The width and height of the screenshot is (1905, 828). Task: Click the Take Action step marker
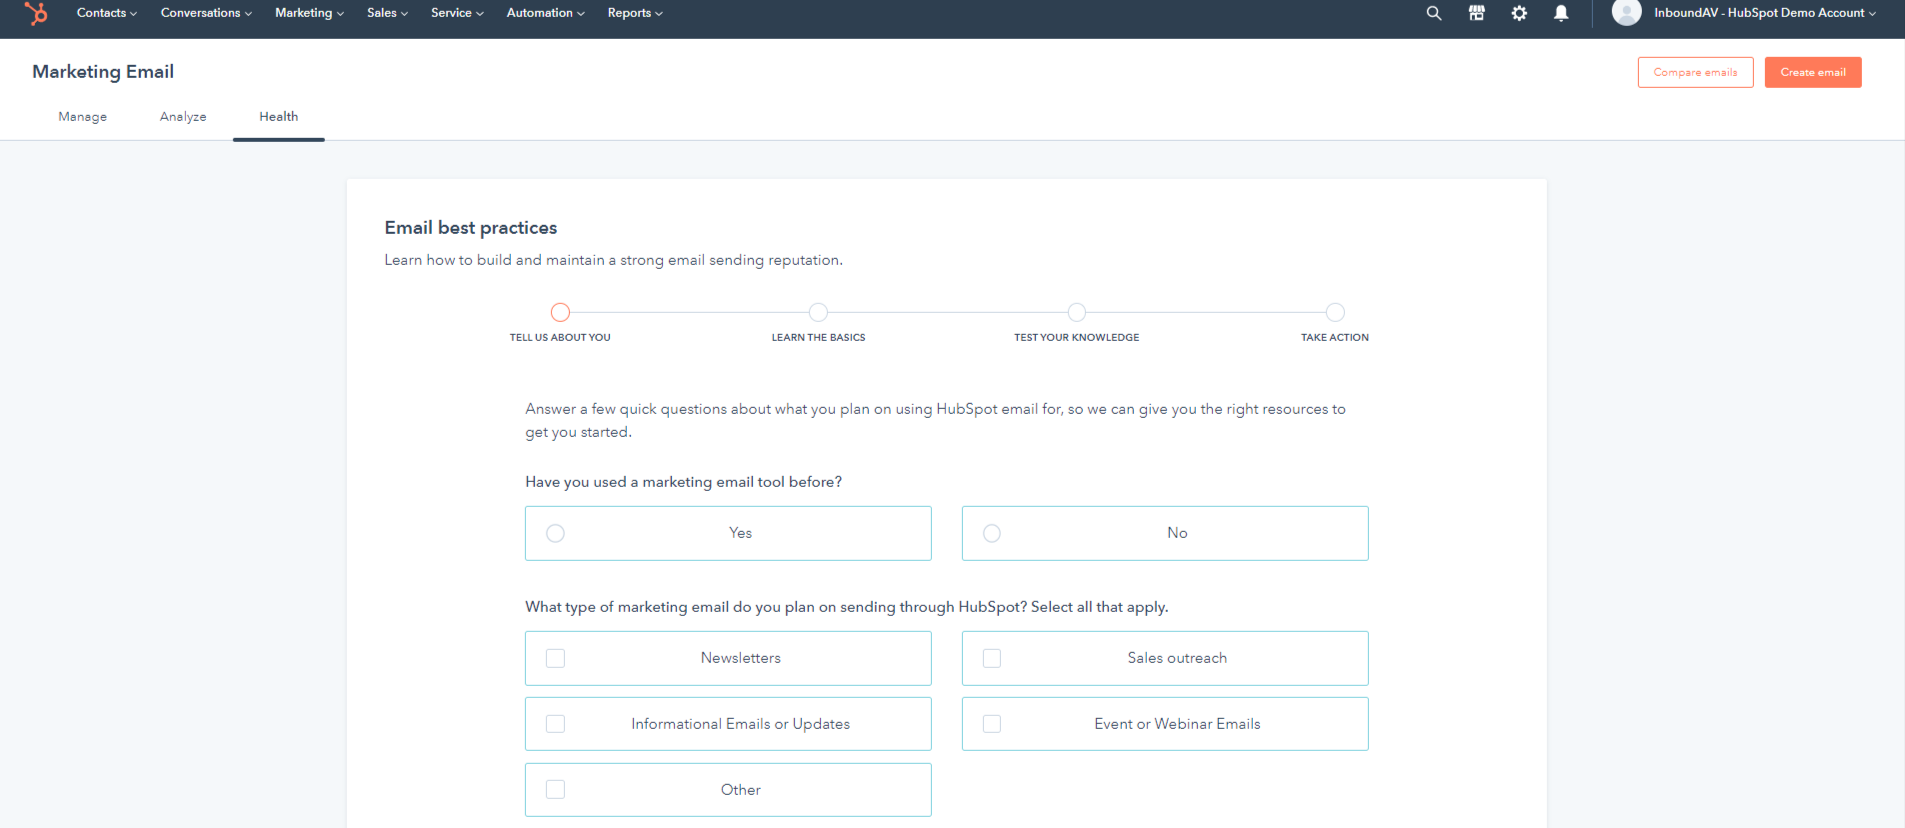point(1335,313)
